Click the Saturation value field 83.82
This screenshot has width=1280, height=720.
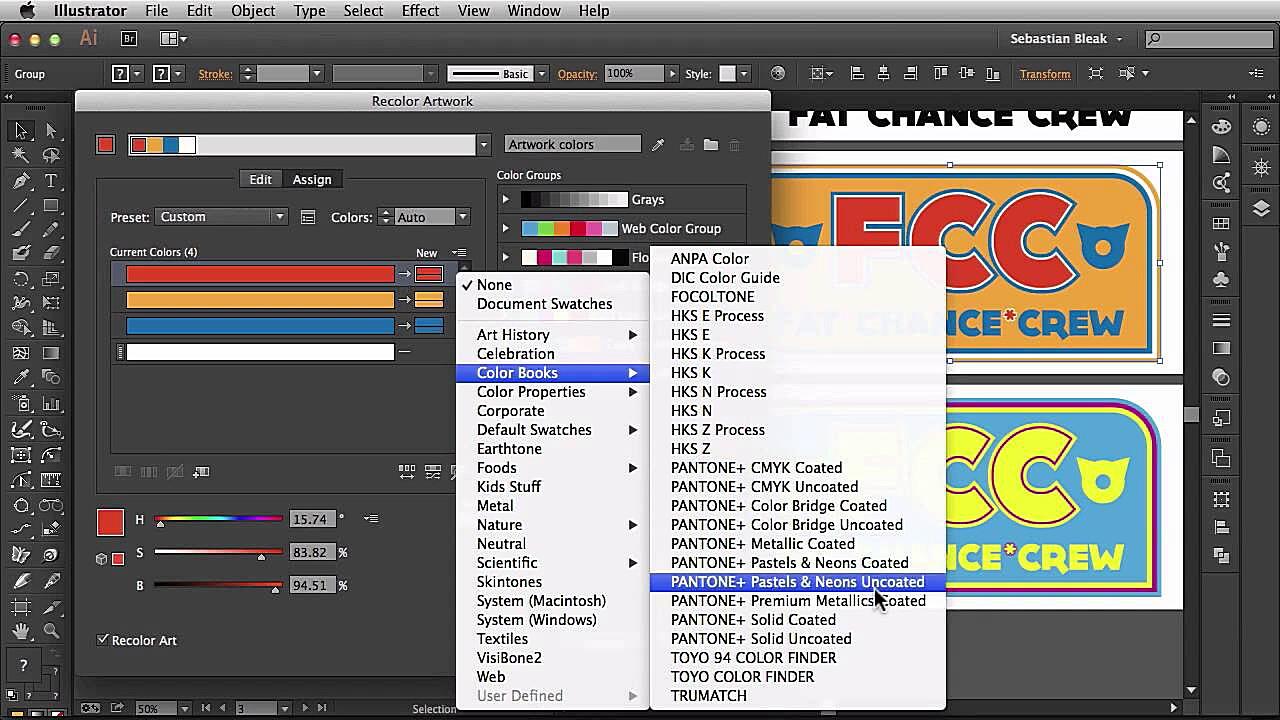[x=311, y=552]
